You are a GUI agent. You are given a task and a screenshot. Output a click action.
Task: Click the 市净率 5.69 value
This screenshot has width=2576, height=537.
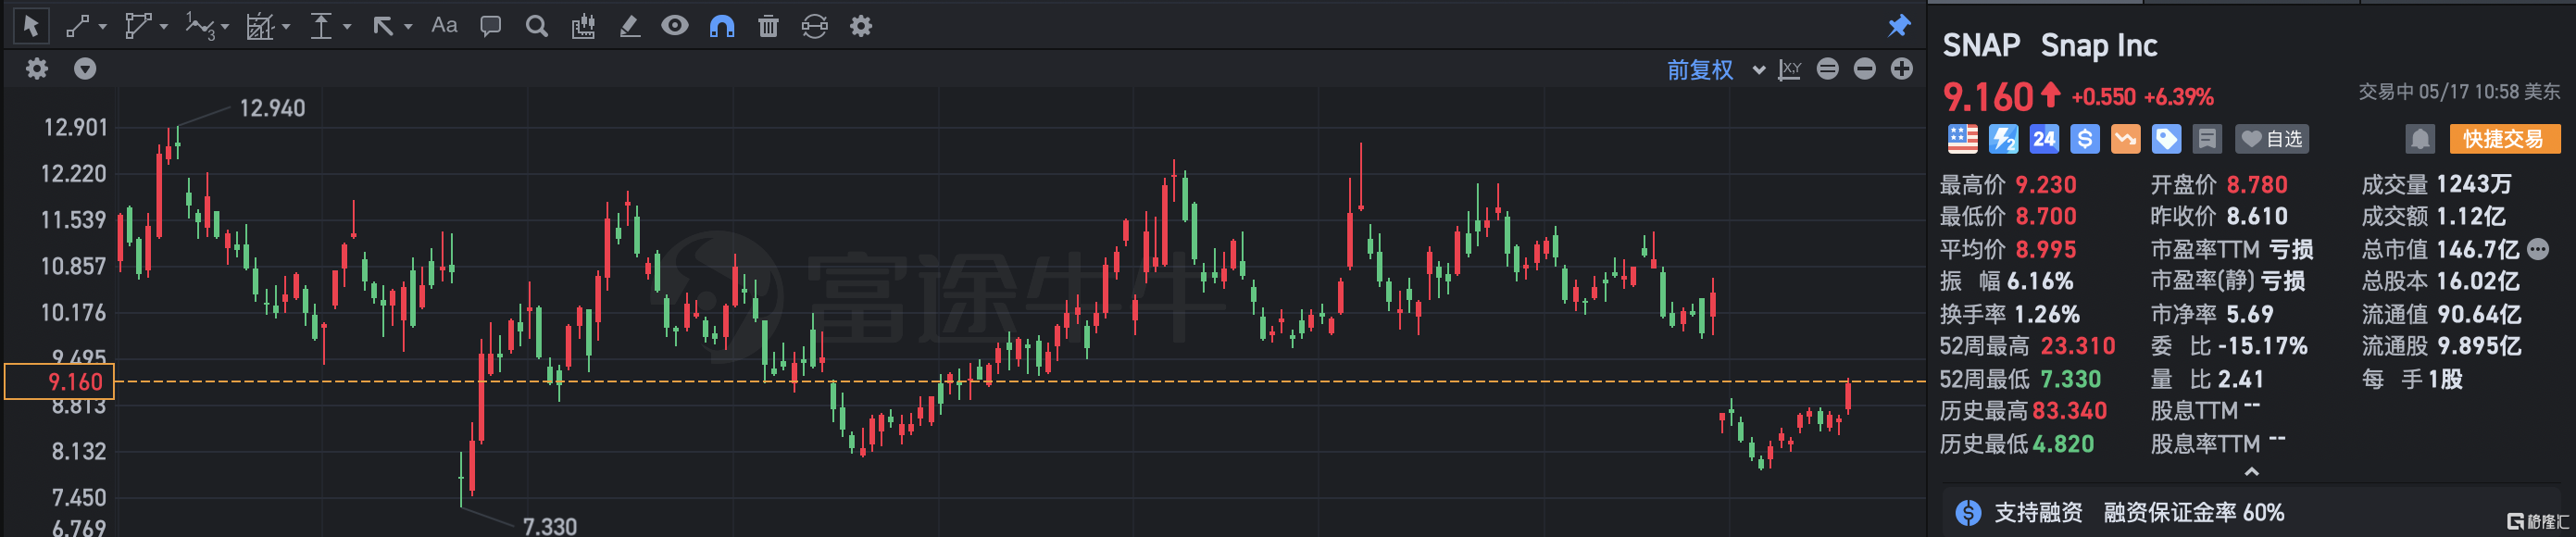point(2250,314)
